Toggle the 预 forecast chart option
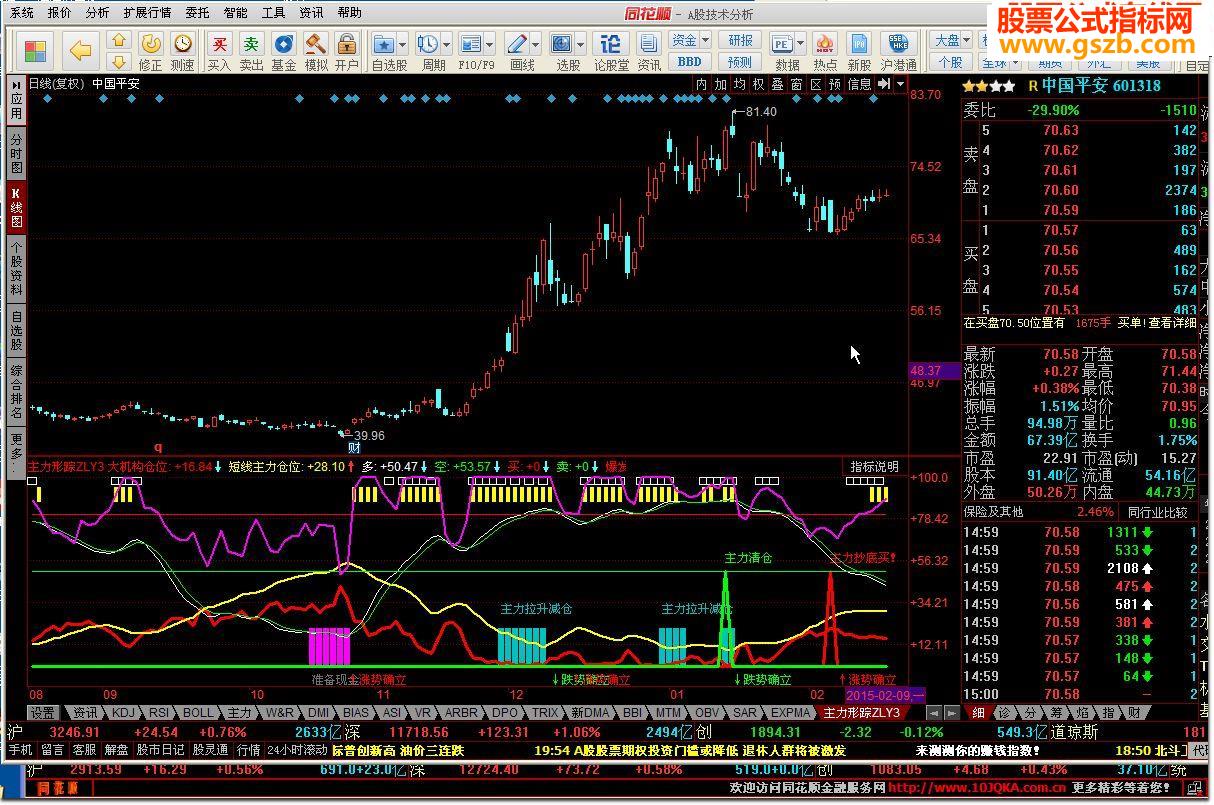The height and width of the screenshot is (805, 1214). click(x=835, y=85)
